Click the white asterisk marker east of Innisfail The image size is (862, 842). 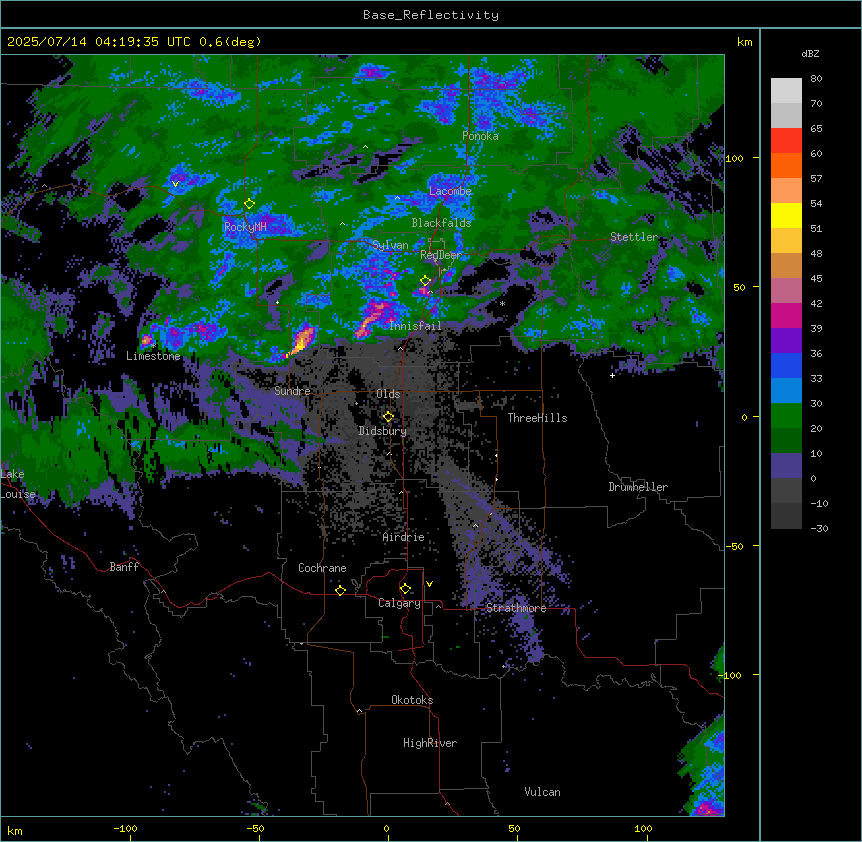coord(502,303)
